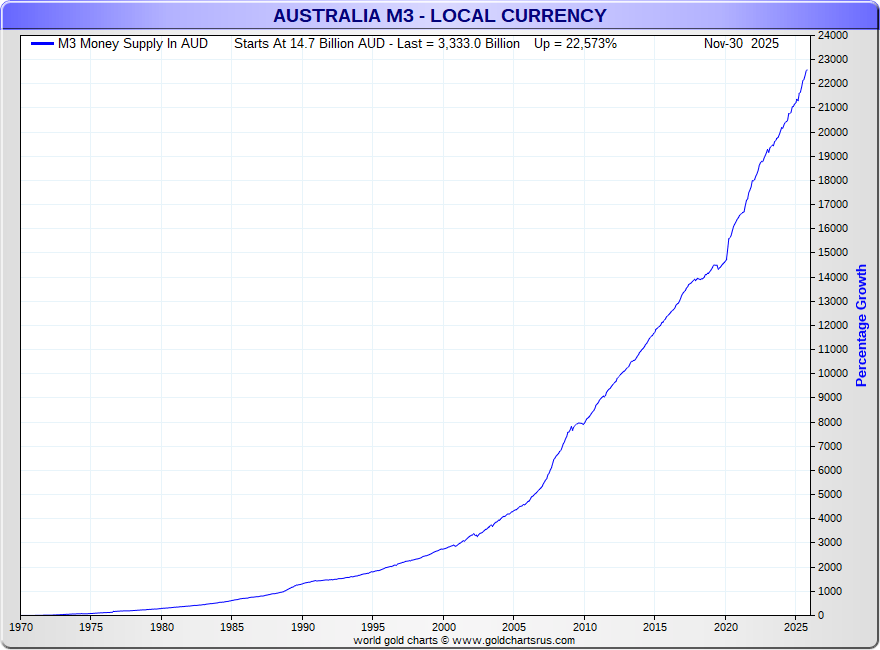Click the y-axis value 5000

coord(830,495)
